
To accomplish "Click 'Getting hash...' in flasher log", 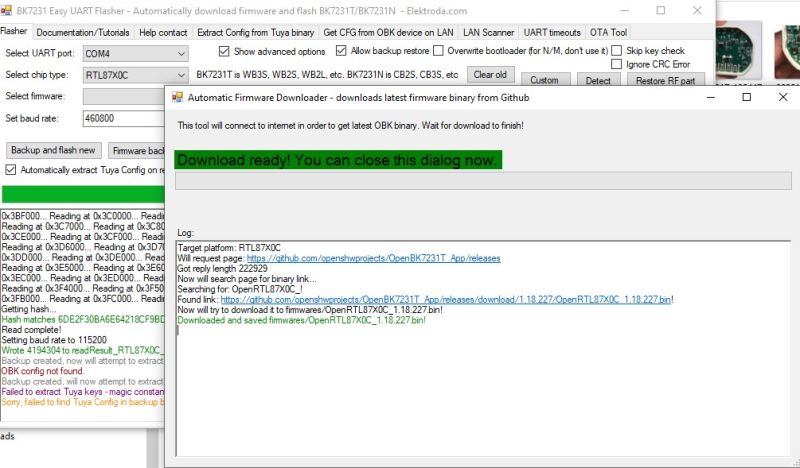I will tap(29, 309).
